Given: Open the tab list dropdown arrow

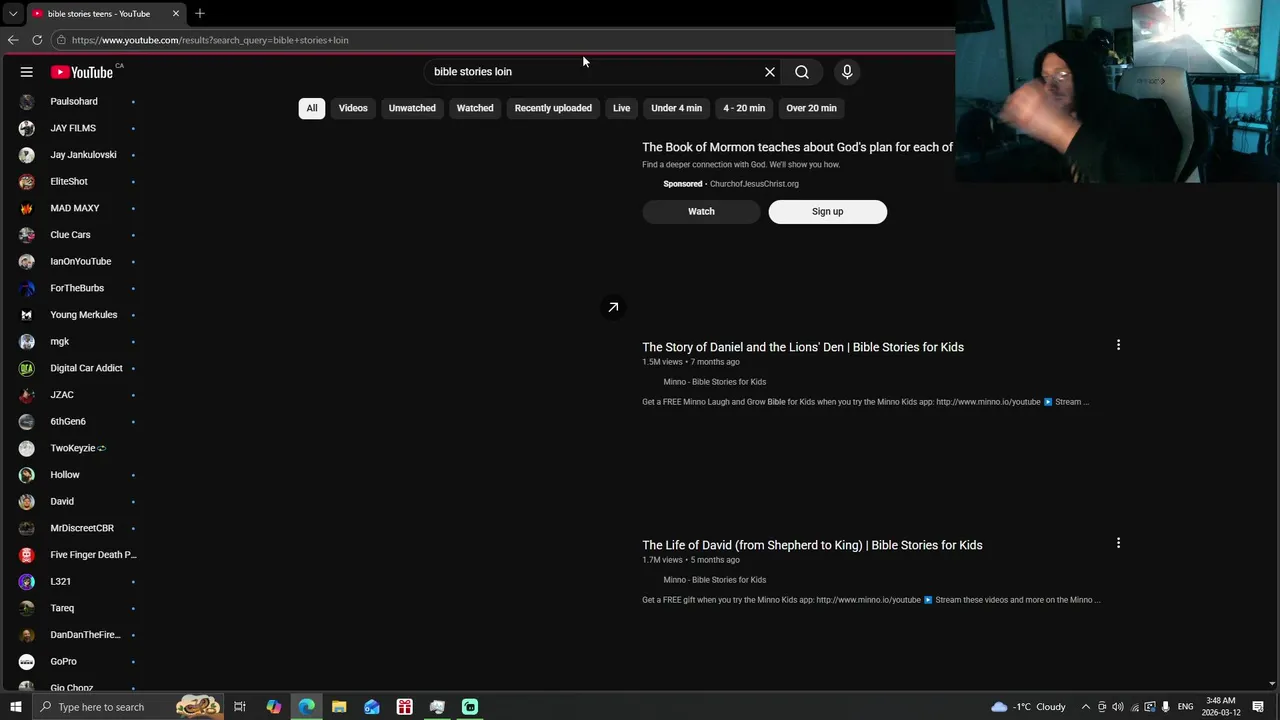Looking at the screenshot, I should tap(12, 14).
